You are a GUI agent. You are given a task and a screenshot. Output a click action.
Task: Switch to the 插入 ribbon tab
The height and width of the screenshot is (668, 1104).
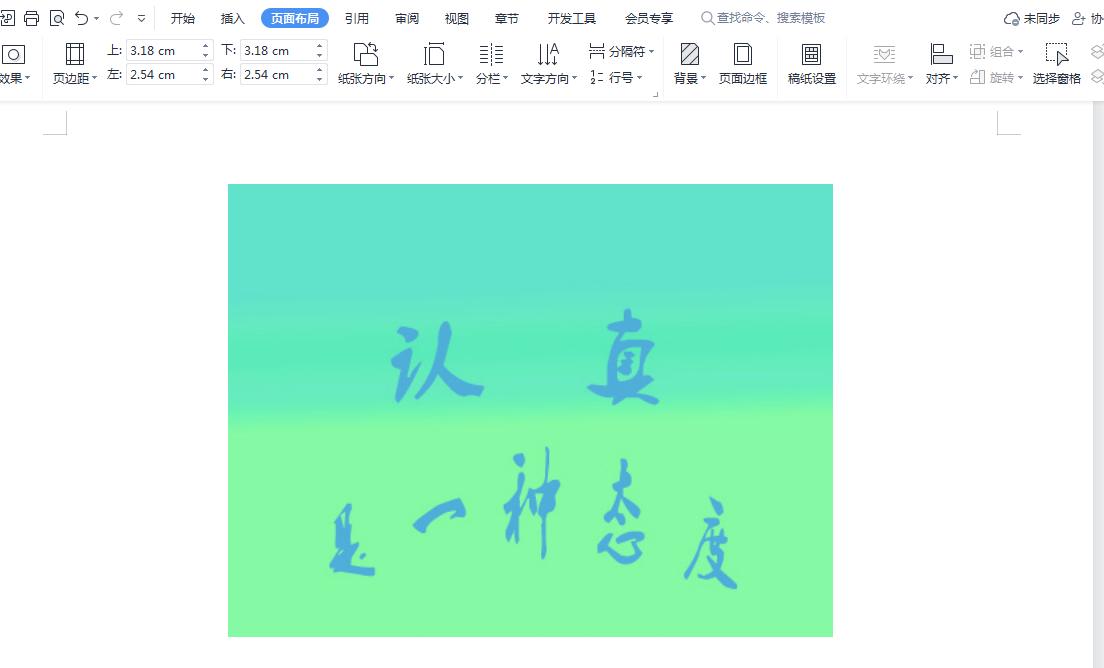[x=232, y=17]
